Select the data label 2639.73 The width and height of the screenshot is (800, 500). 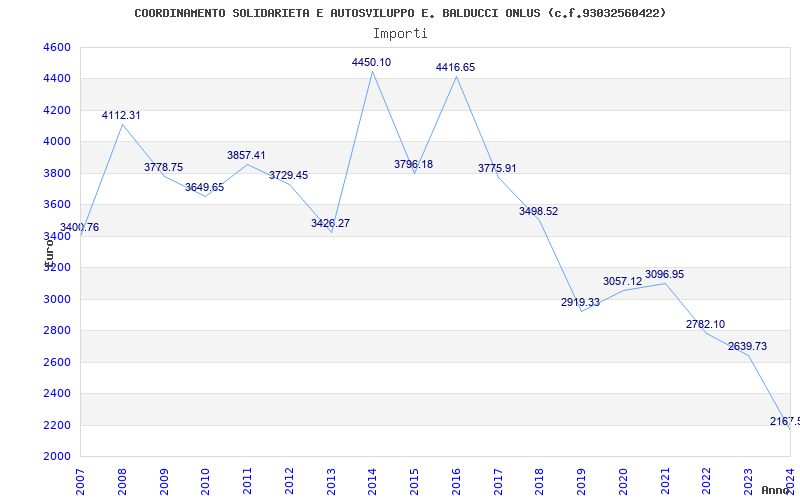coord(747,346)
